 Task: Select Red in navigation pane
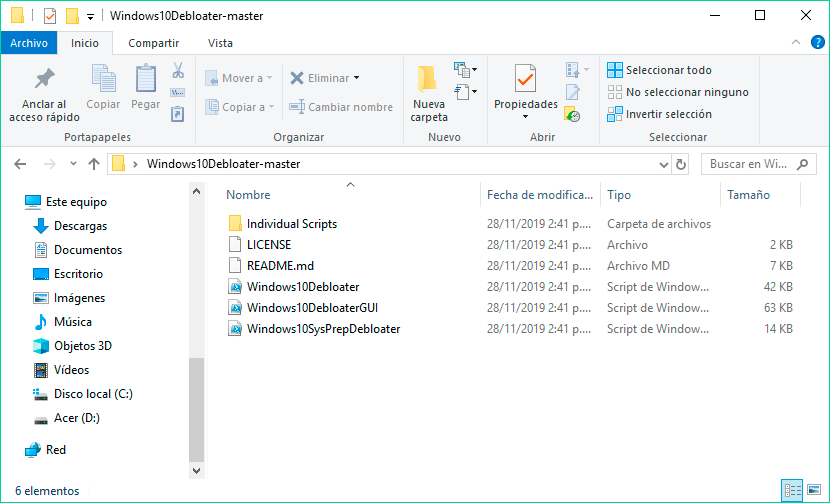pyautogui.click(x=45, y=450)
